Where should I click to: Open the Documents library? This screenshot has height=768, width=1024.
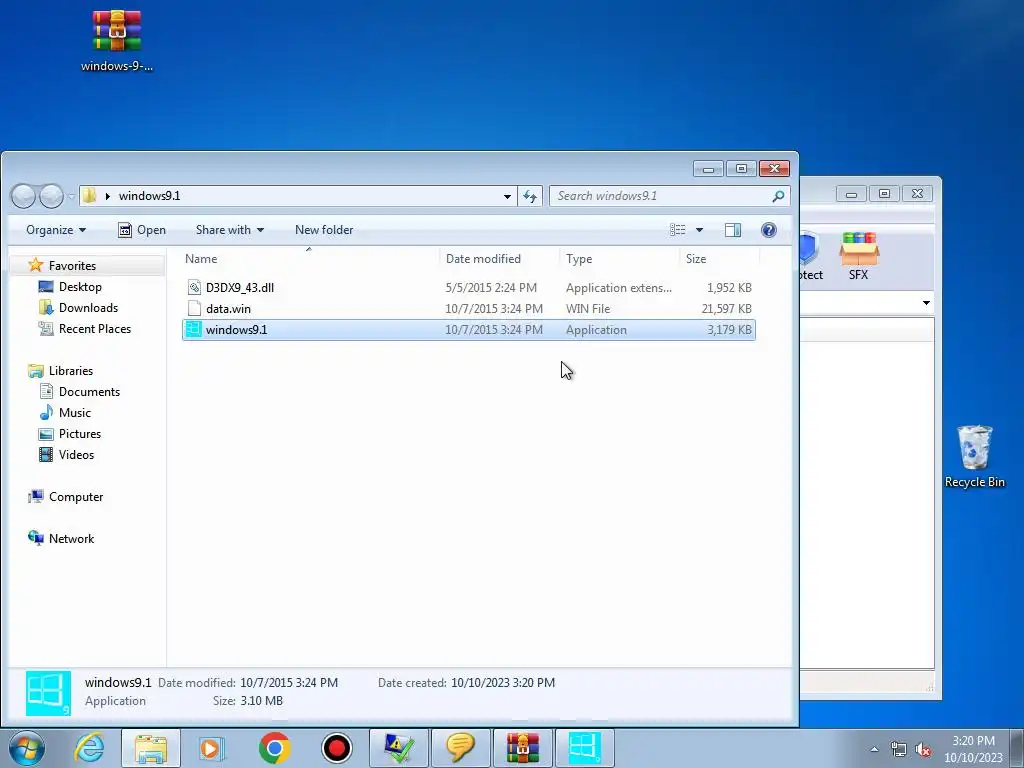[x=89, y=392]
